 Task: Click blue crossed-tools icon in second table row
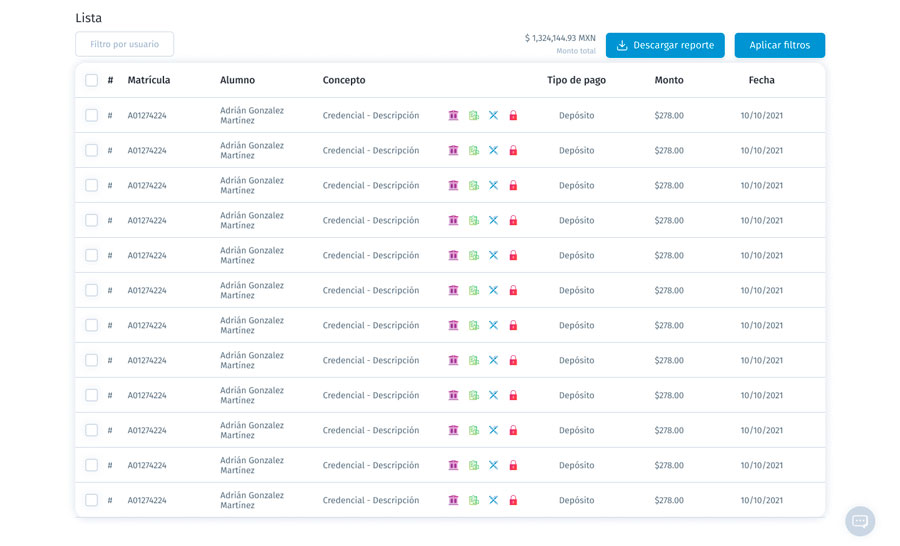(493, 150)
